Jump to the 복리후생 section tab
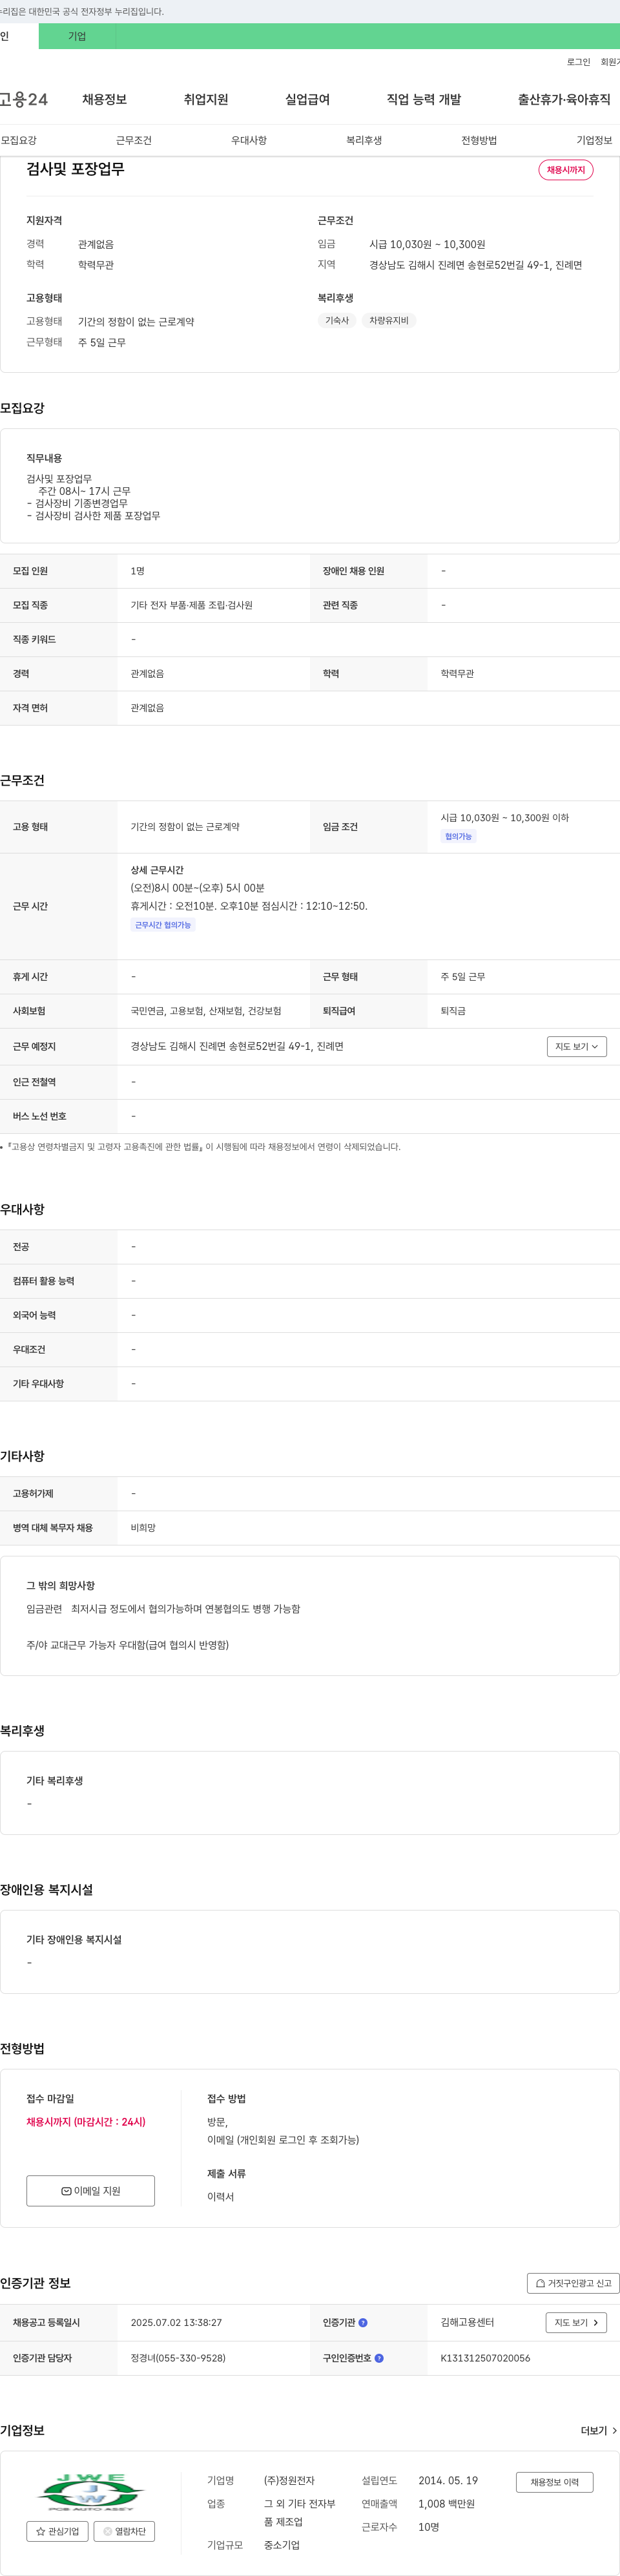 pyautogui.click(x=364, y=140)
